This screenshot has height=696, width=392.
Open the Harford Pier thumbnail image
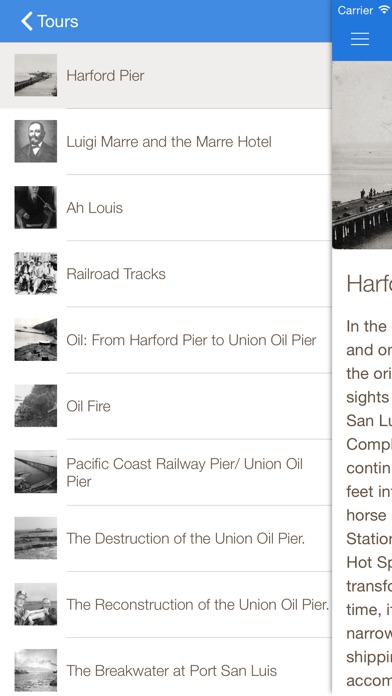tap(36, 75)
